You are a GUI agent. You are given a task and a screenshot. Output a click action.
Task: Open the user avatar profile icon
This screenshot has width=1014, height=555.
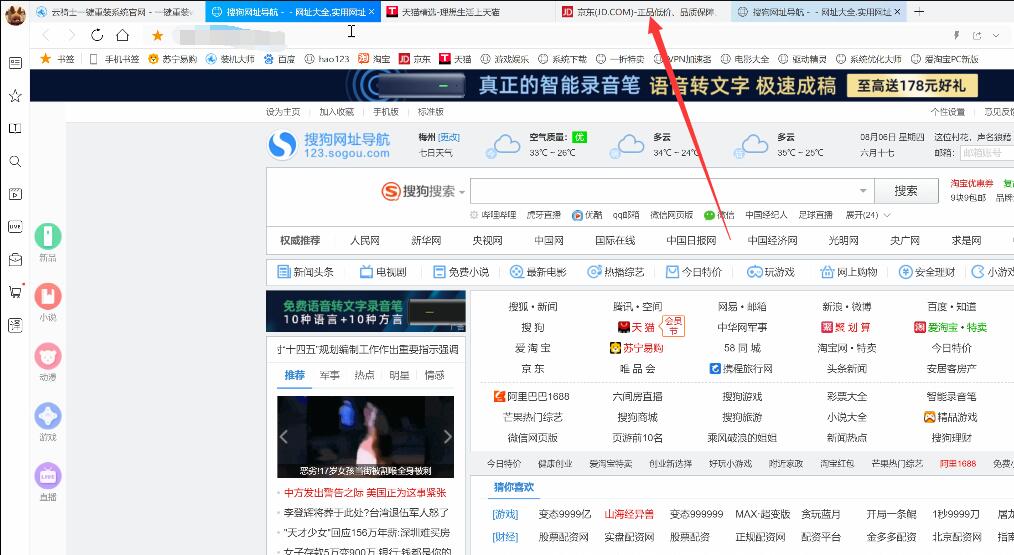click(15, 14)
